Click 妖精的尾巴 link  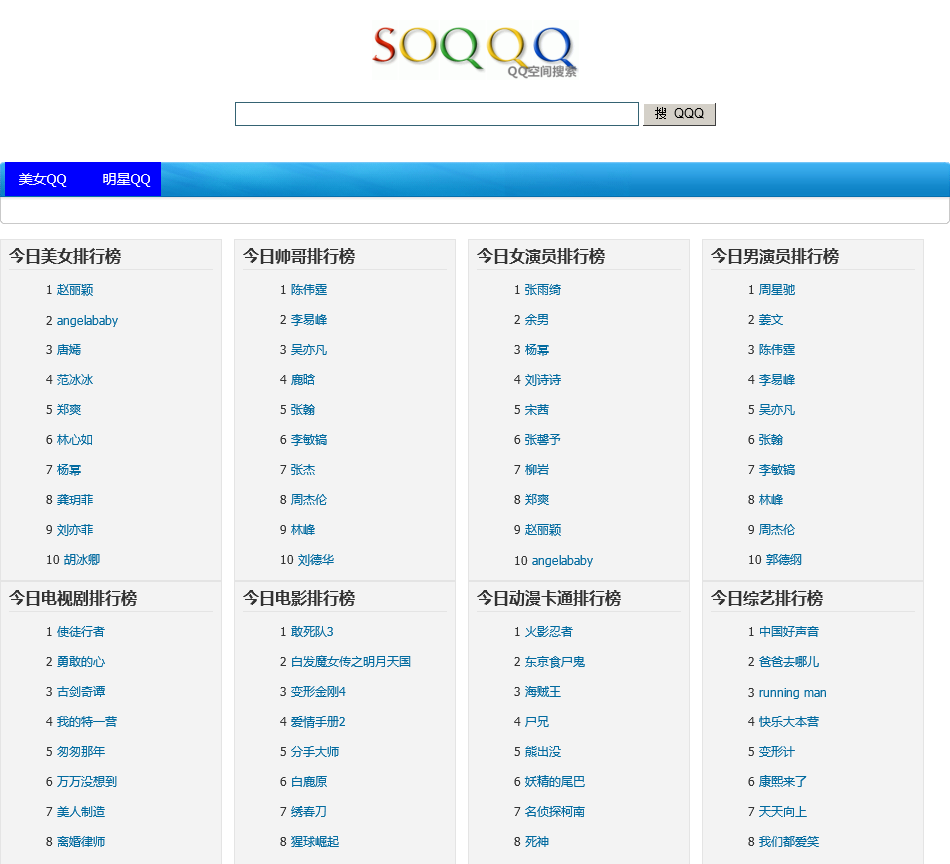point(554,782)
